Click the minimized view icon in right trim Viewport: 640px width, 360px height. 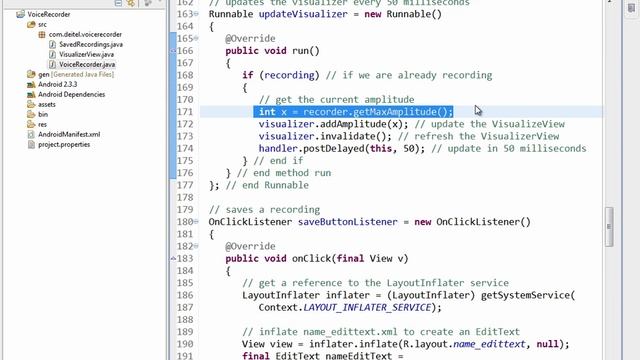point(631,8)
